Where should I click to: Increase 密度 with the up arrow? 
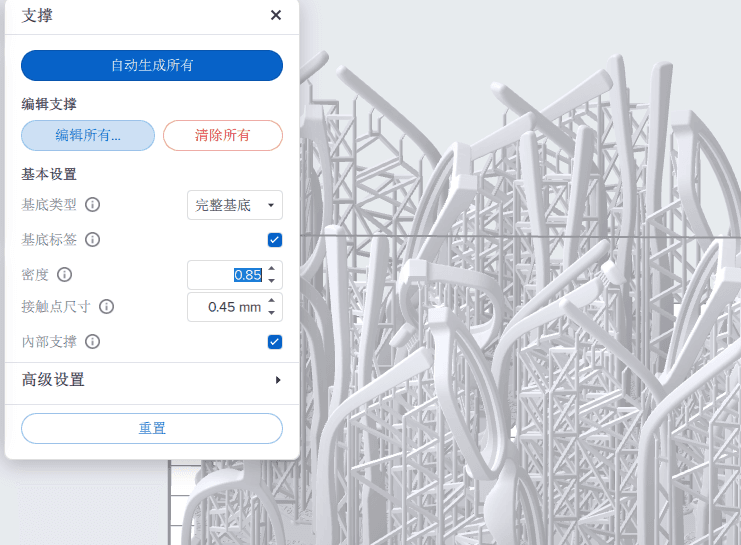pyautogui.click(x=272, y=269)
